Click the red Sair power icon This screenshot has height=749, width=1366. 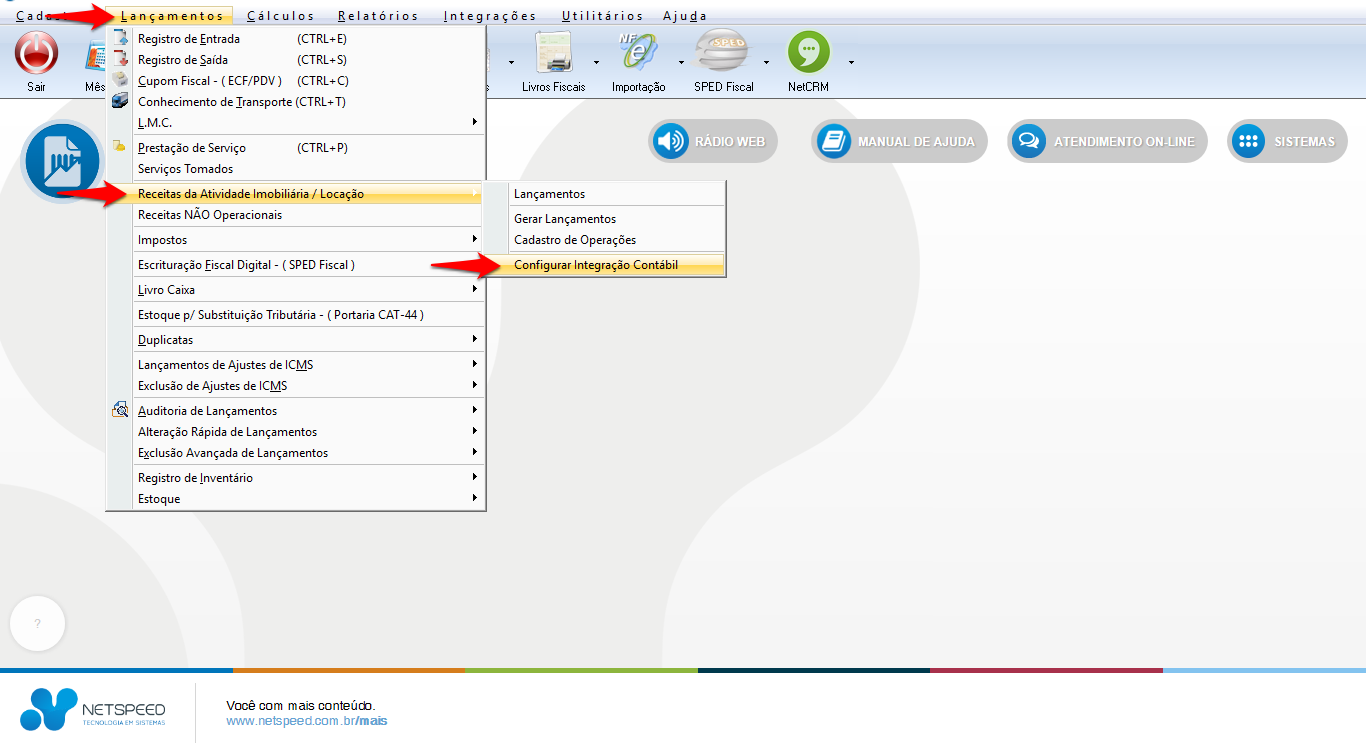(x=36, y=52)
